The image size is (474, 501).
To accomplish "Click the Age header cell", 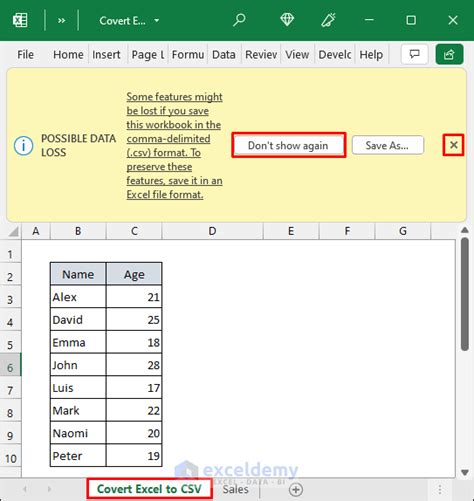I will [x=134, y=274].
